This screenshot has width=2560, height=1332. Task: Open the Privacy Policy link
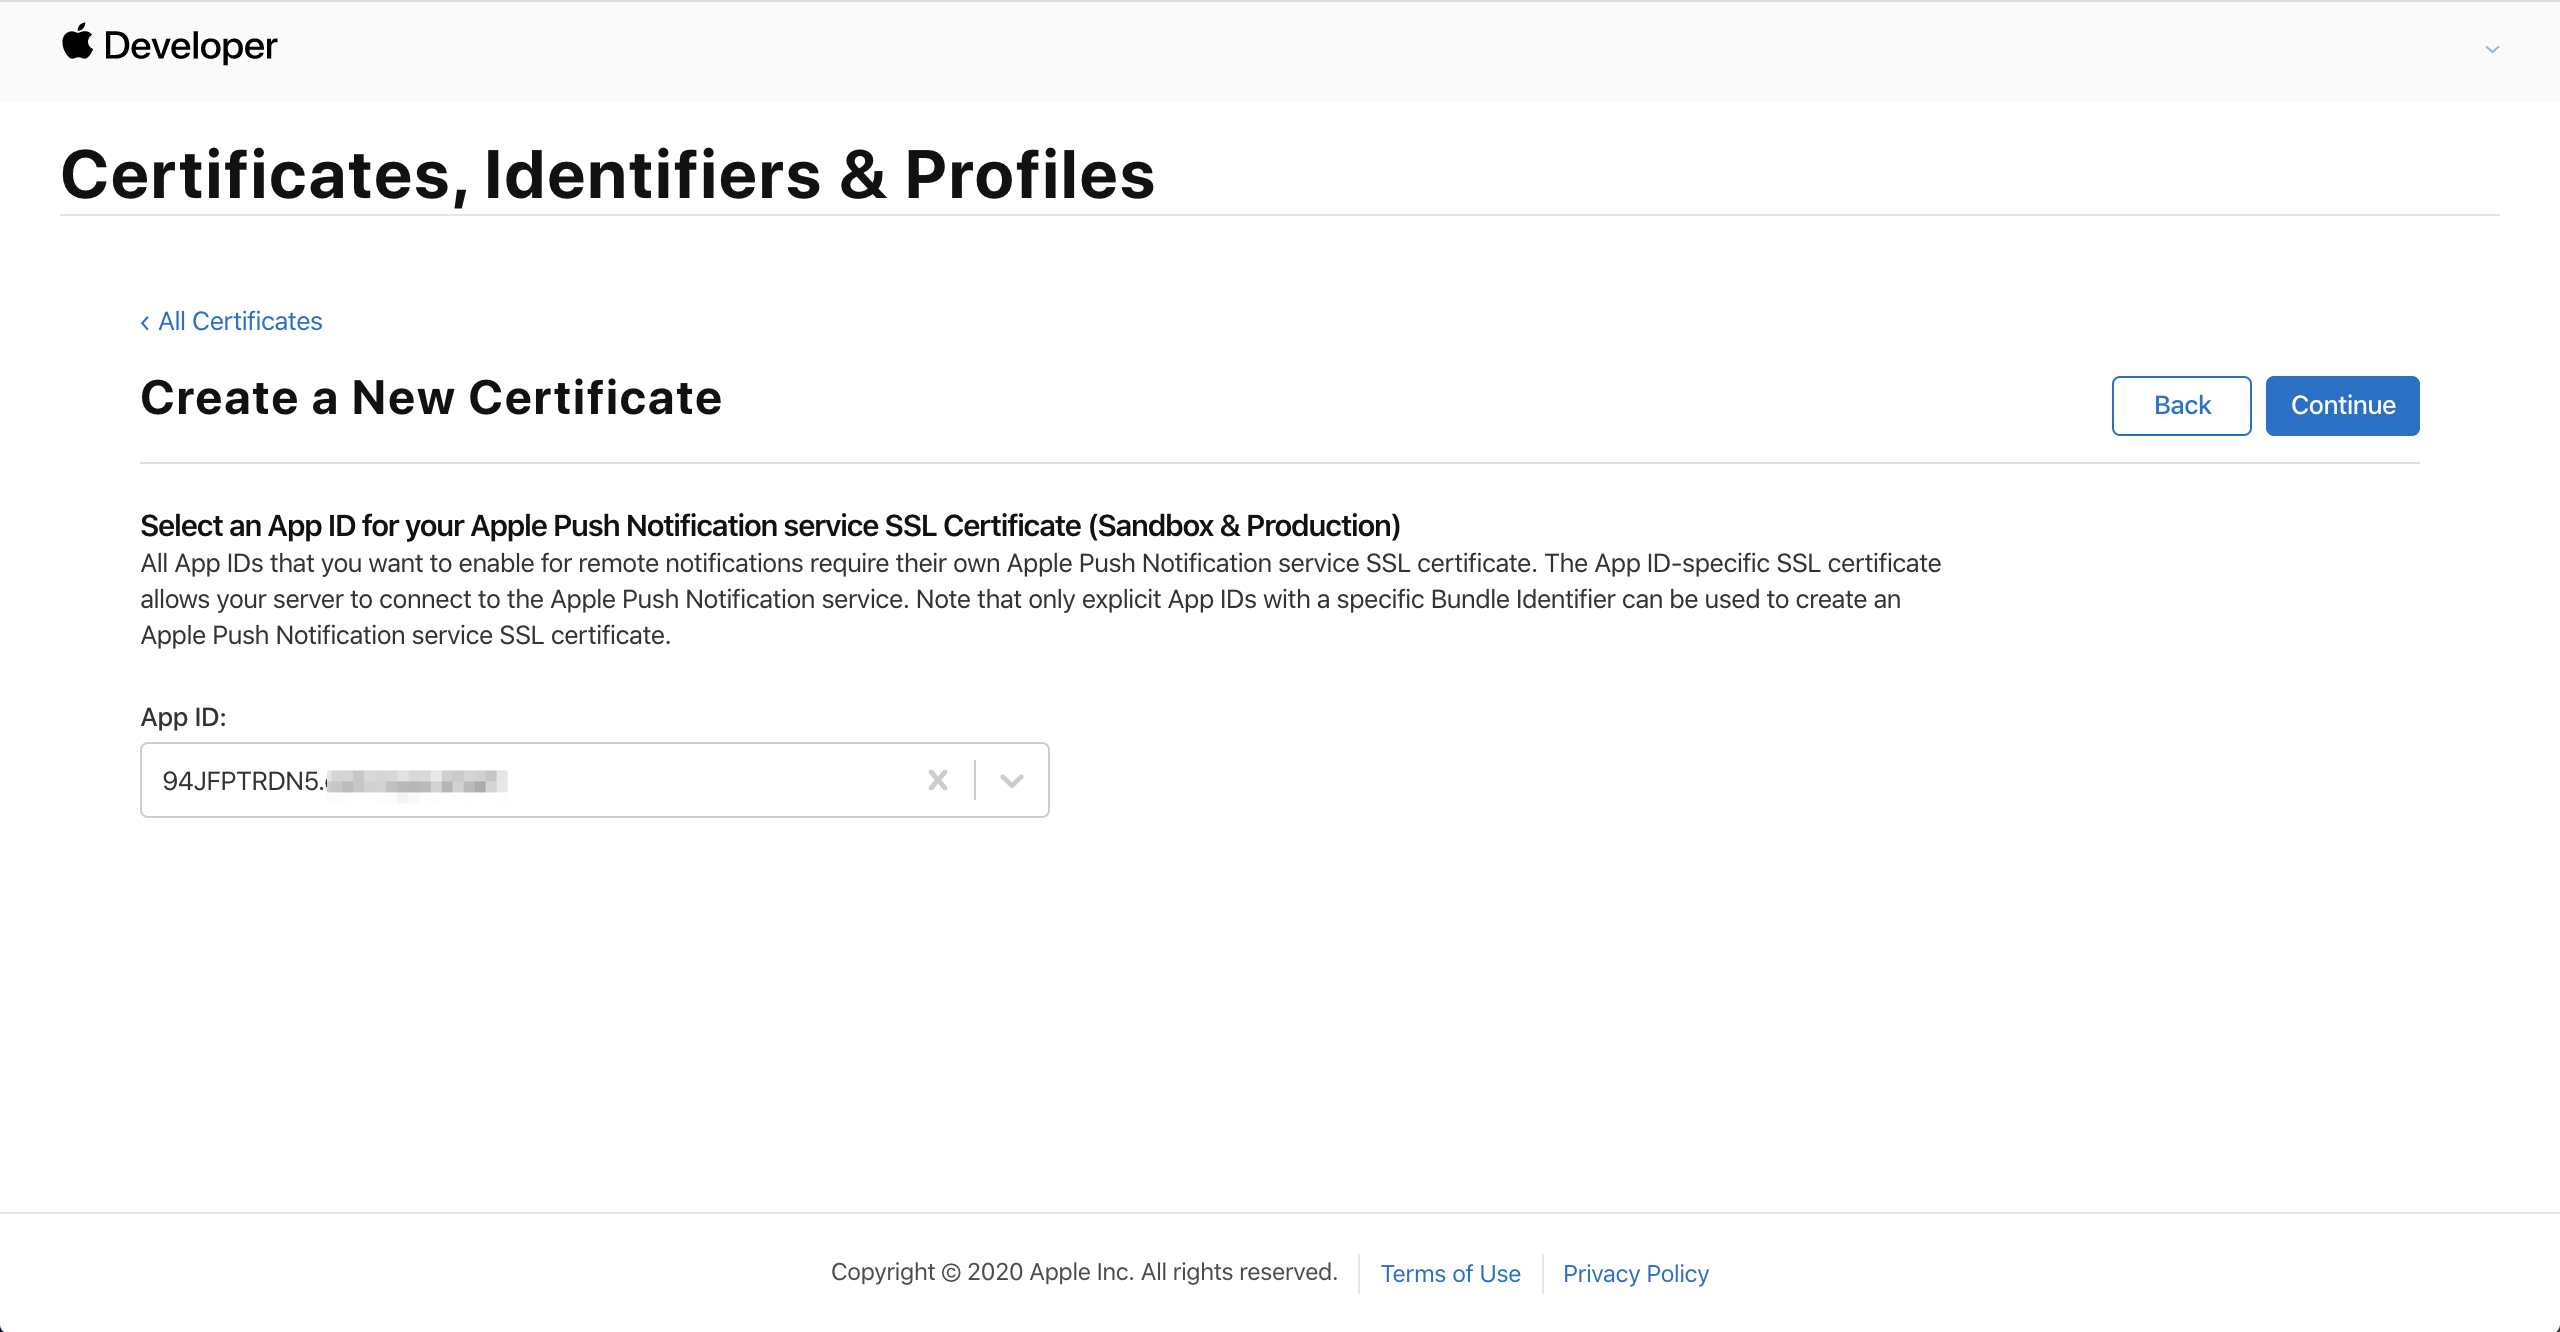1635,1273
